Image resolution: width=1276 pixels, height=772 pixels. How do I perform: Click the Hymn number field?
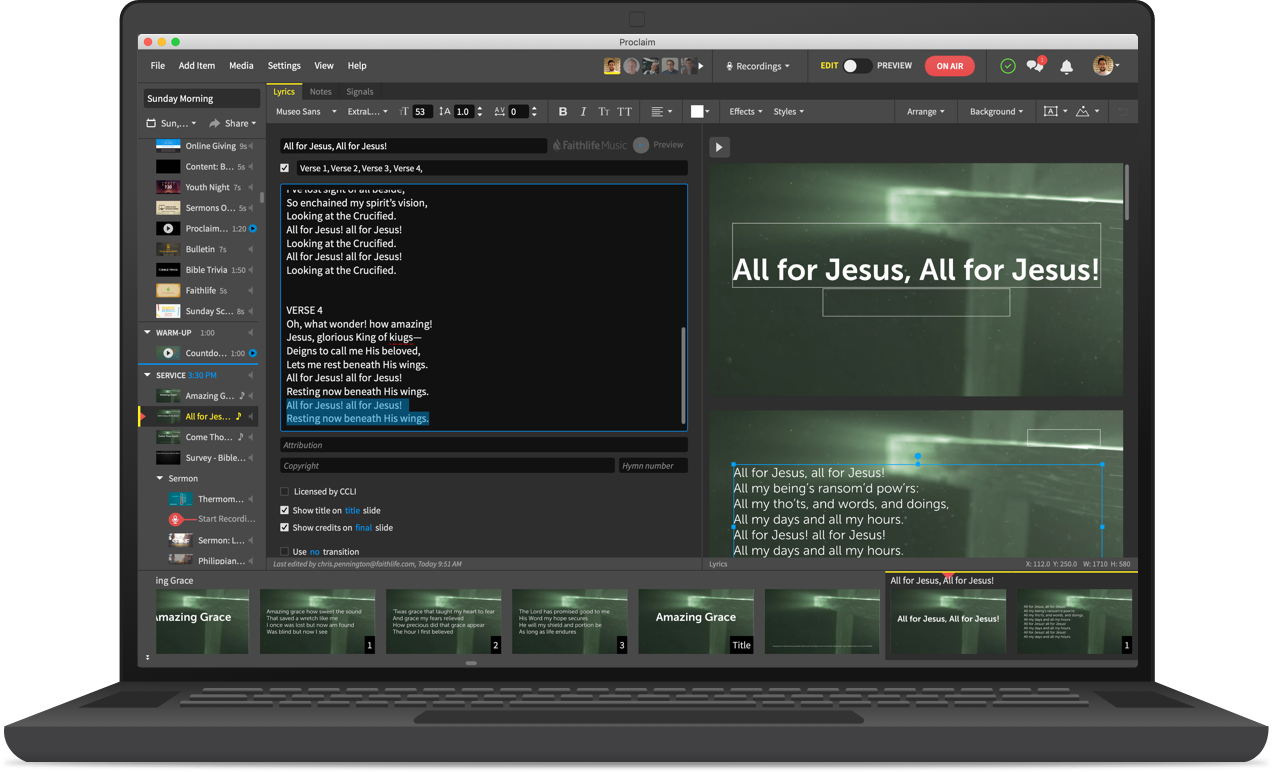[653, 466]
